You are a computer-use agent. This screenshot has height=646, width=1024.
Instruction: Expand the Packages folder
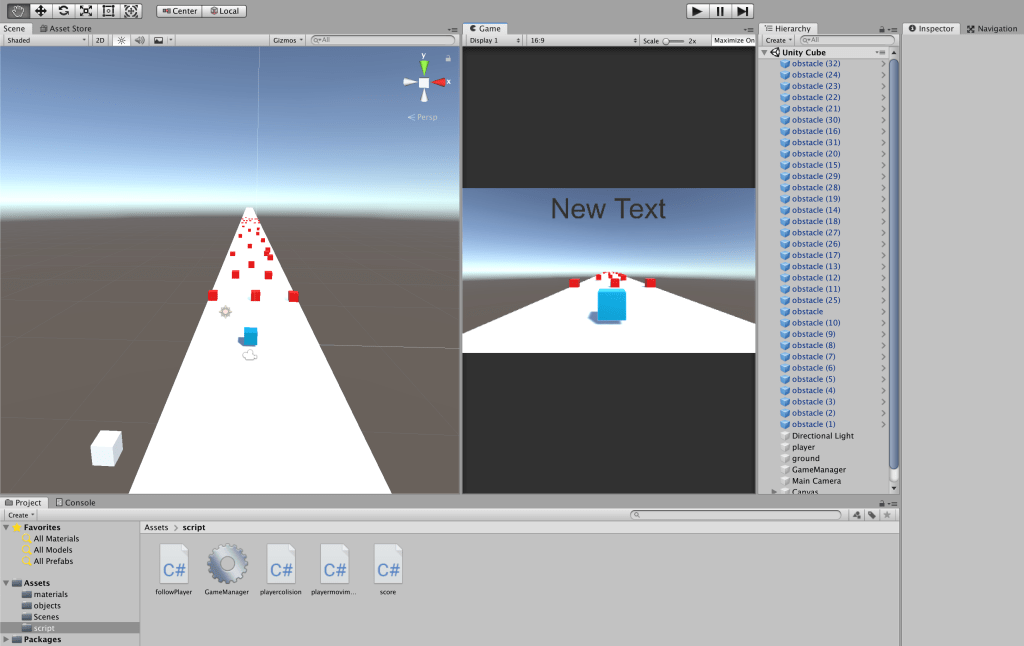7,639
